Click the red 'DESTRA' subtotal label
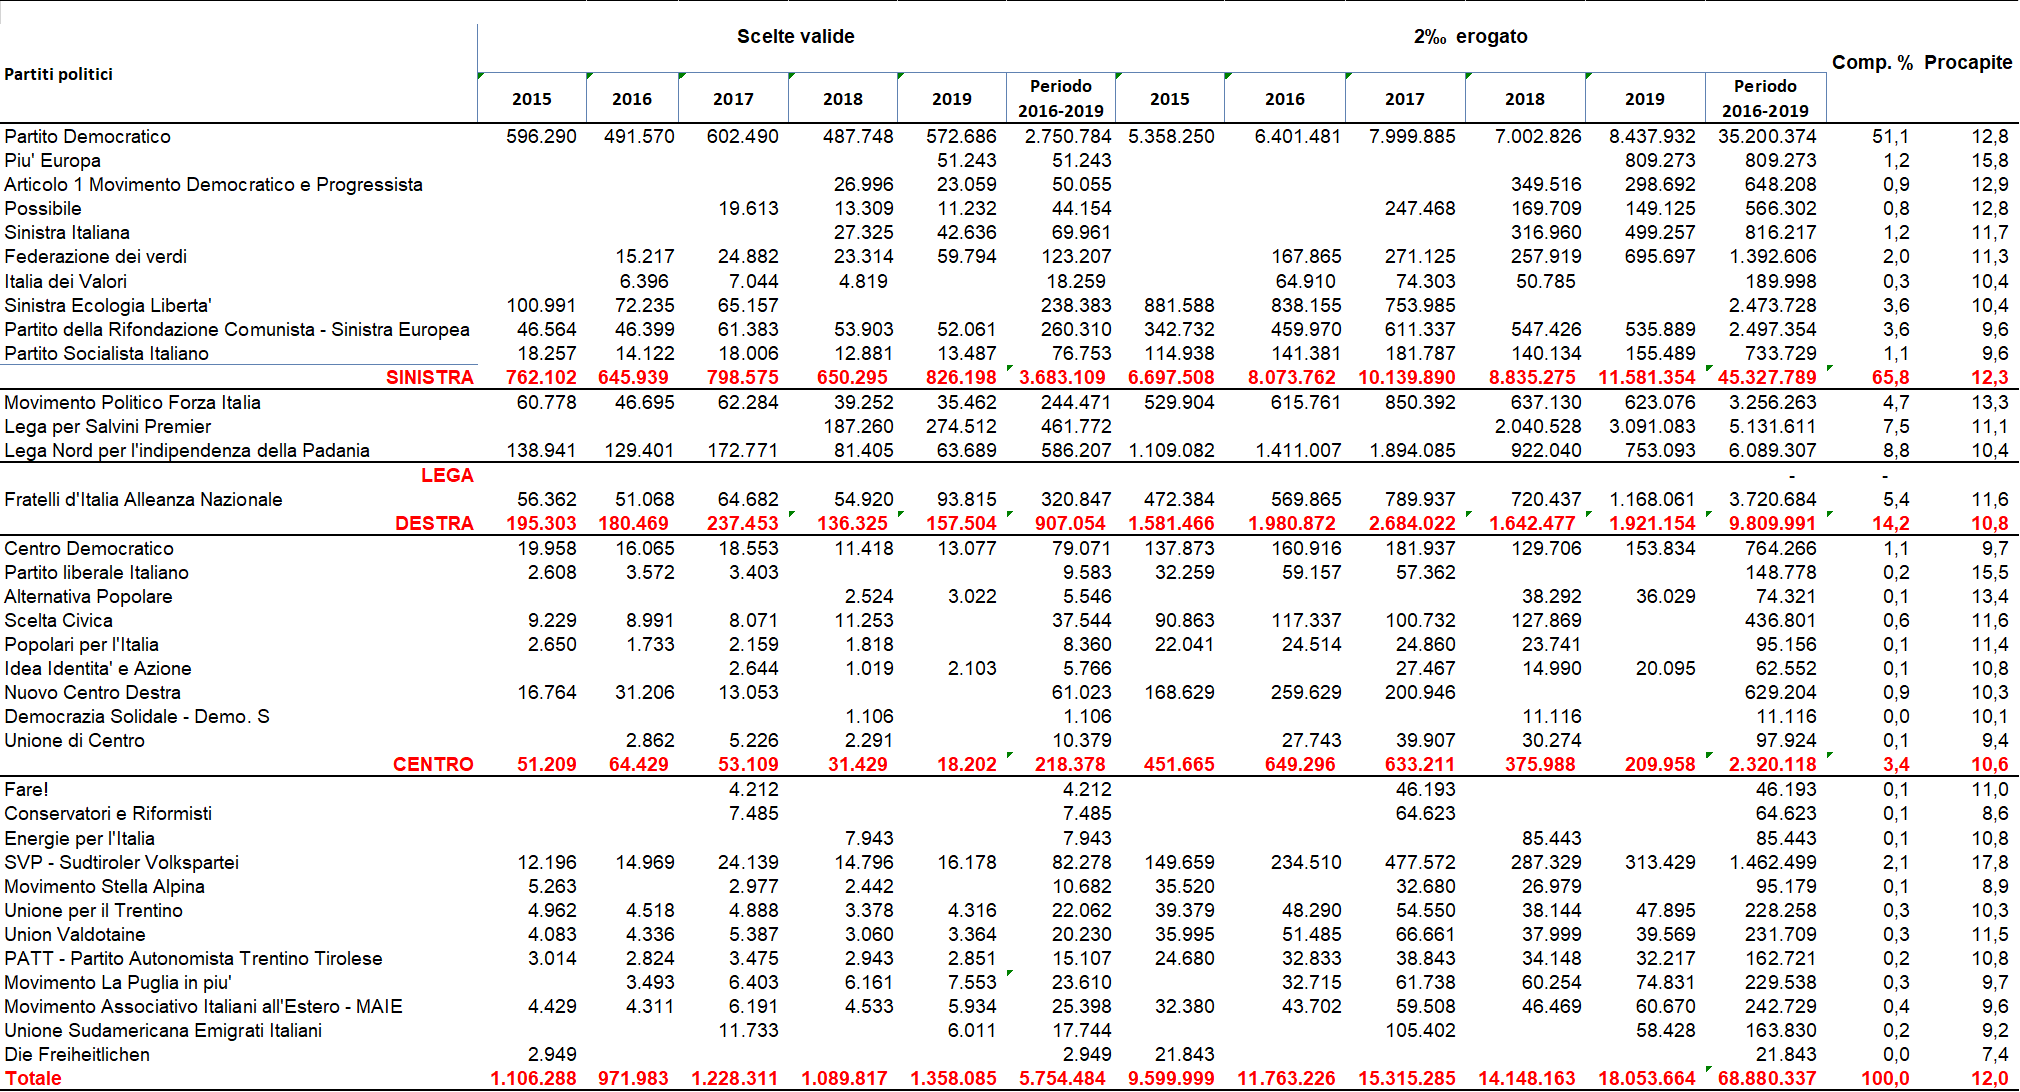The height and width of the screenshot is (1092, 2020). (434, 523)
